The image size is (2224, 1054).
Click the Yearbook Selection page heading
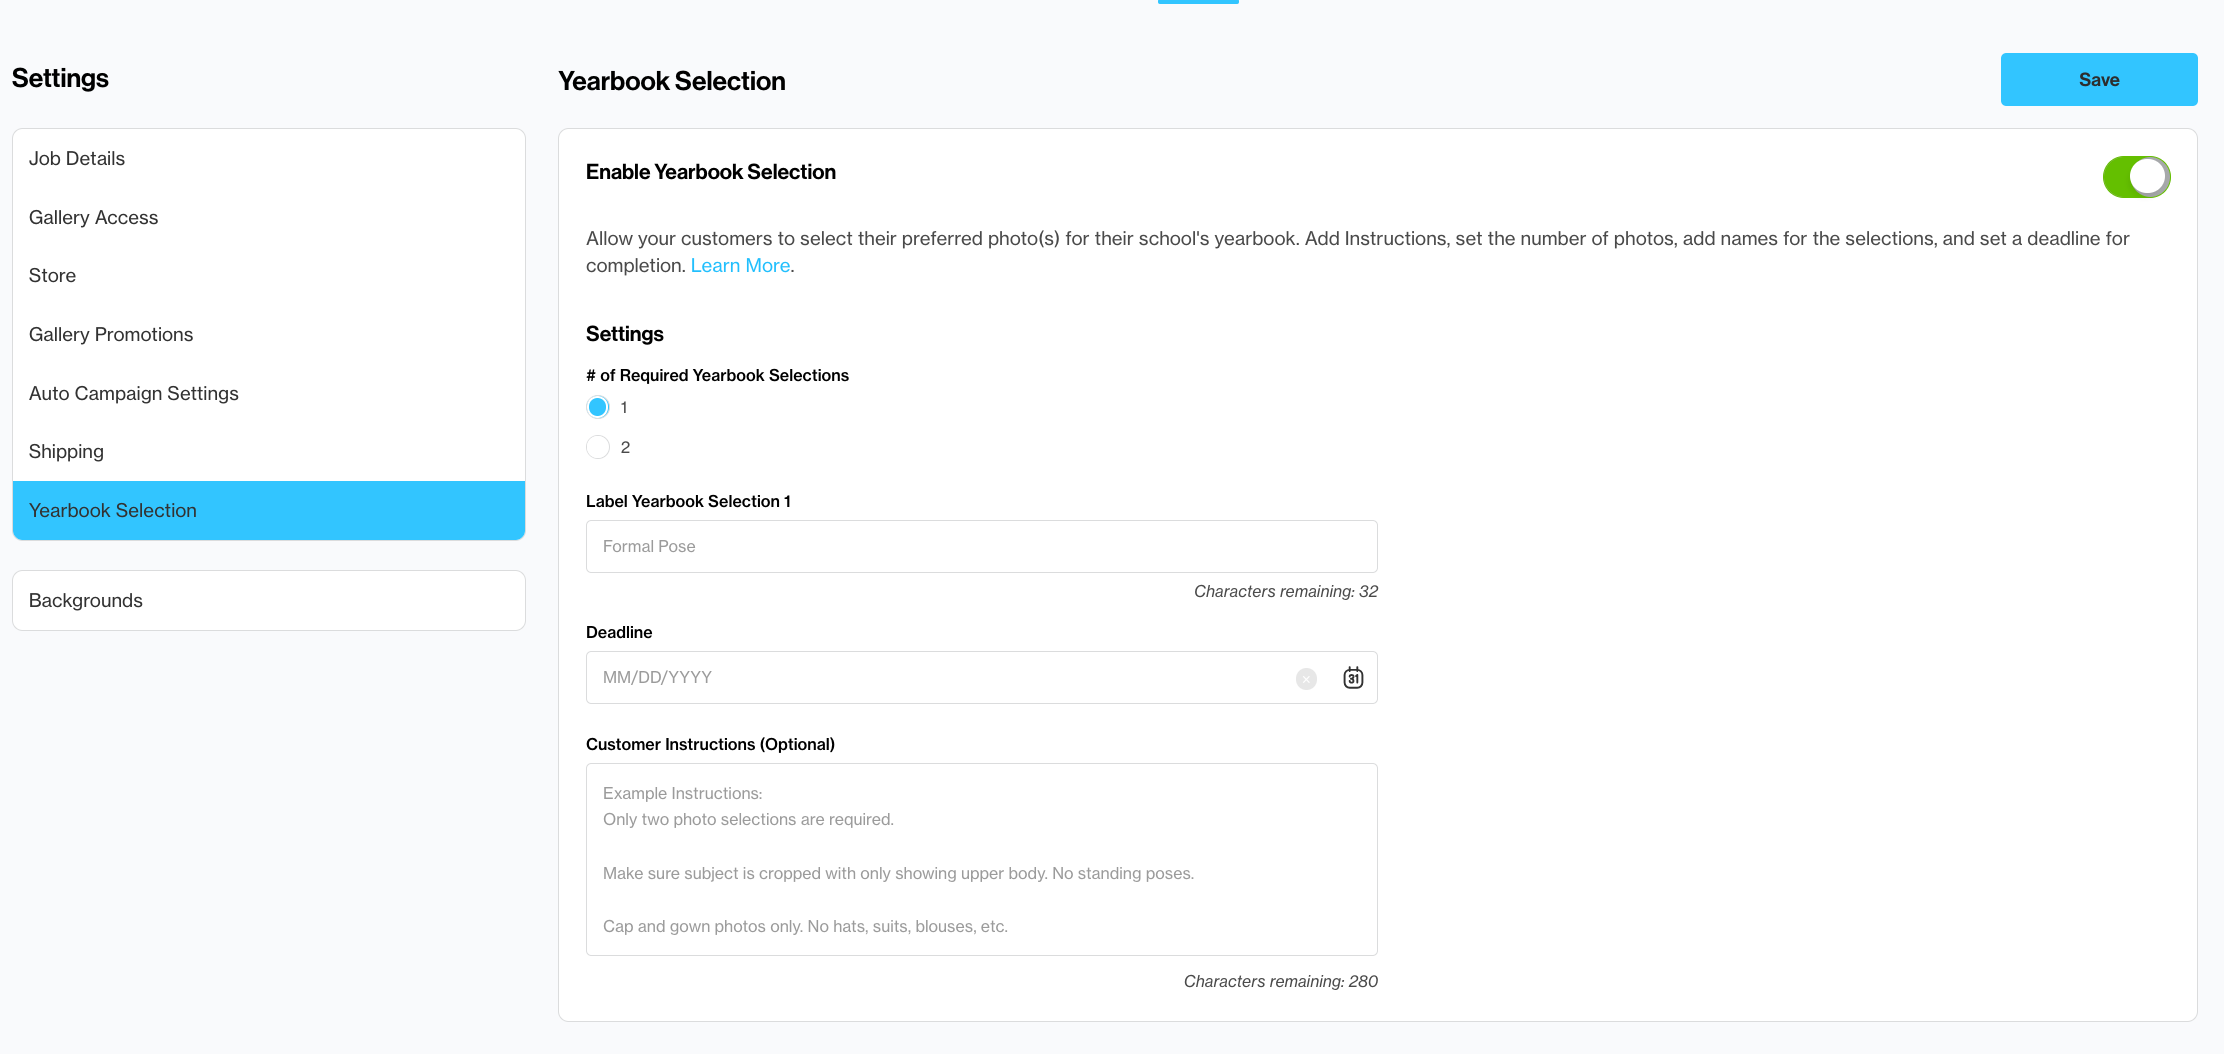point(672,81)
